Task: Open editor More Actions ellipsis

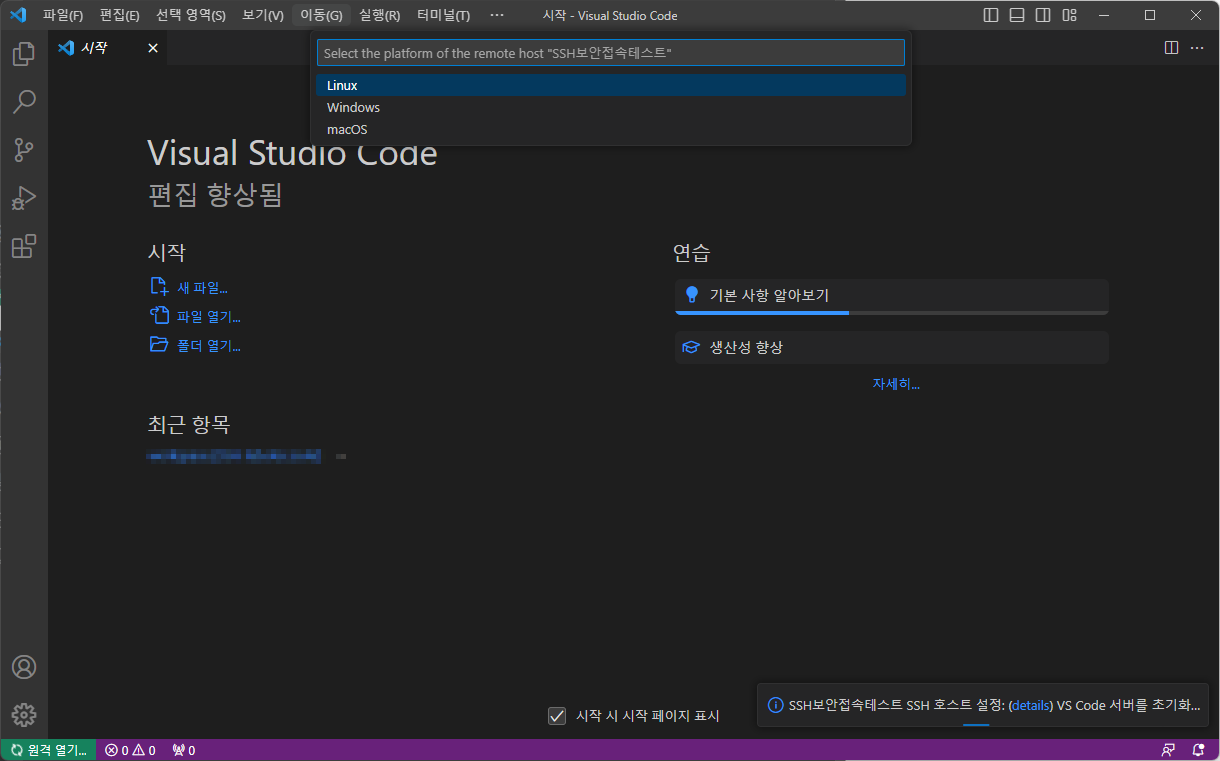Action: point(1197,48)
